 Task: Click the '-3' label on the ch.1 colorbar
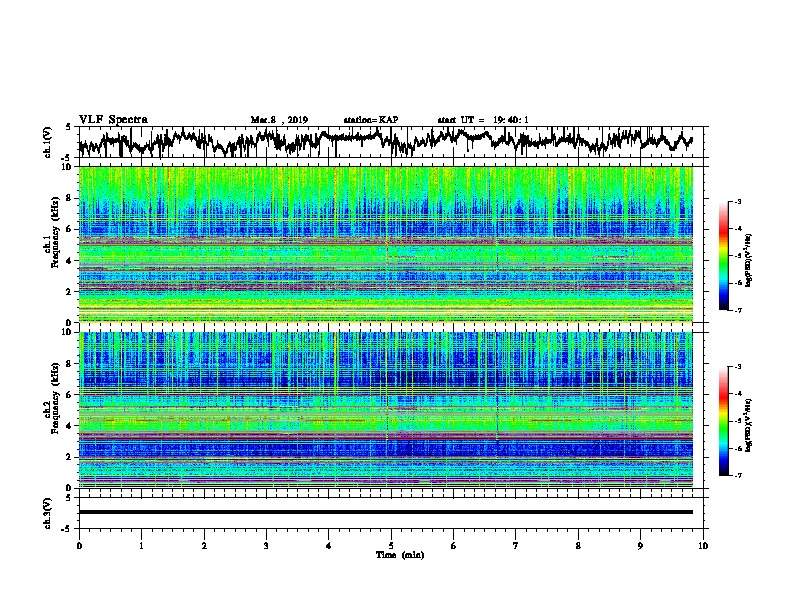[x=737, y=201]
